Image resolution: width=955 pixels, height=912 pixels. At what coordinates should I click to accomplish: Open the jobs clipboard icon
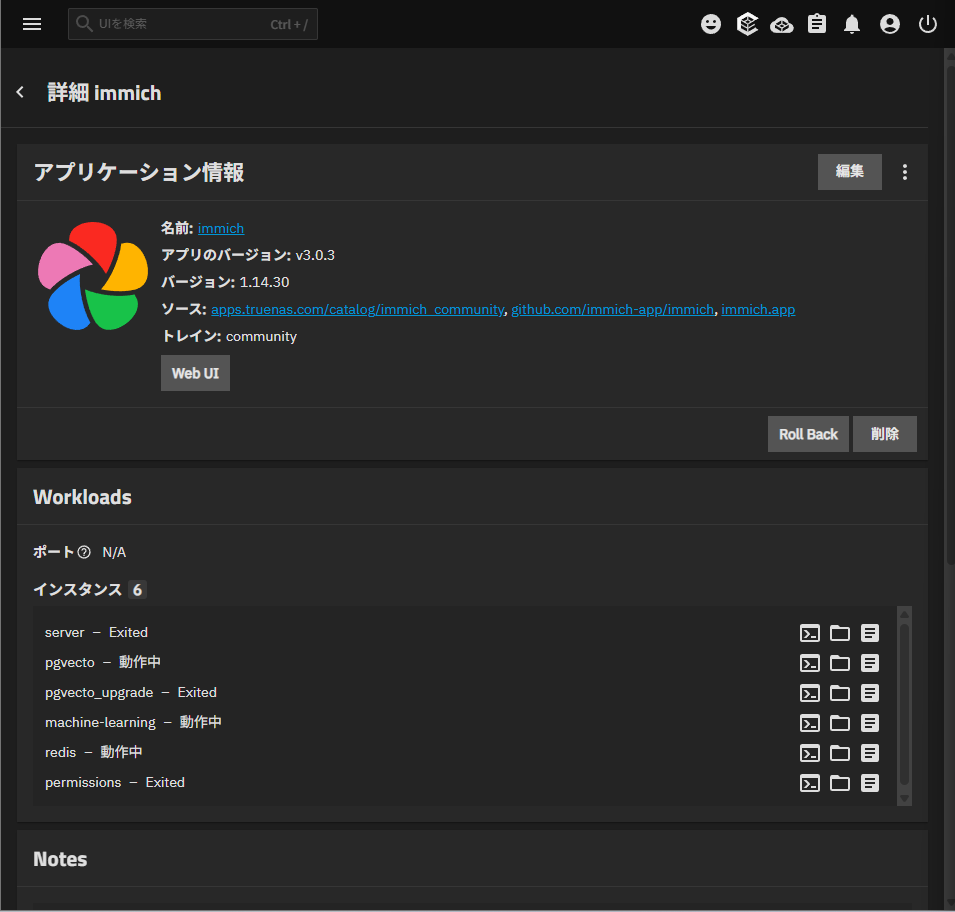click(x=817, y=24)
